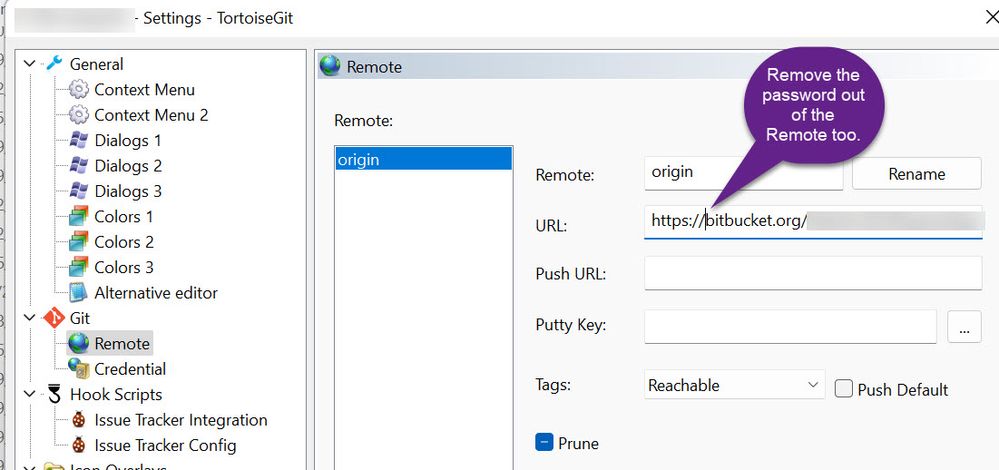Open Colors 1 settings

[x=124, y=217]
